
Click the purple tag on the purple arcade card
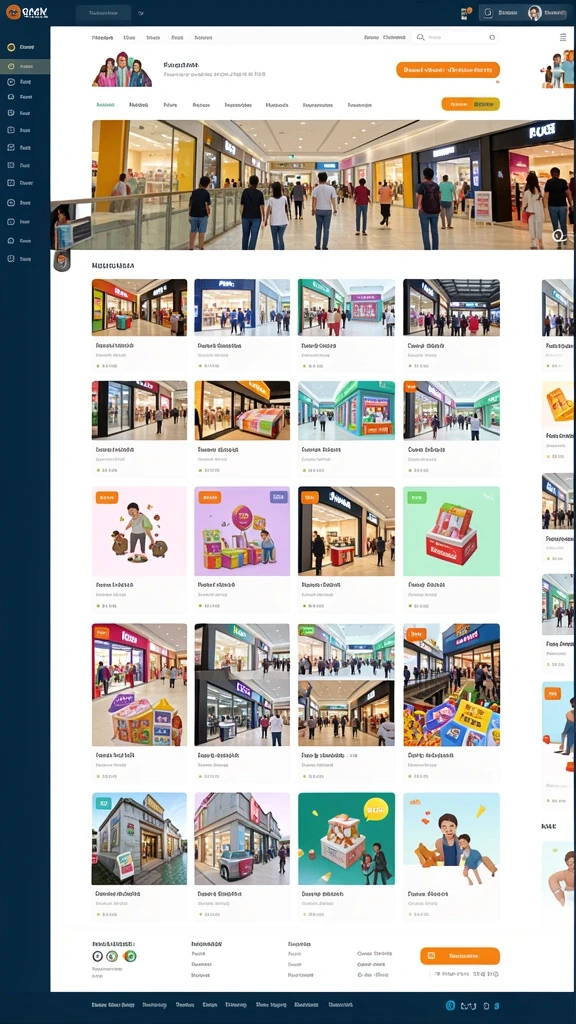click(278, 498)
